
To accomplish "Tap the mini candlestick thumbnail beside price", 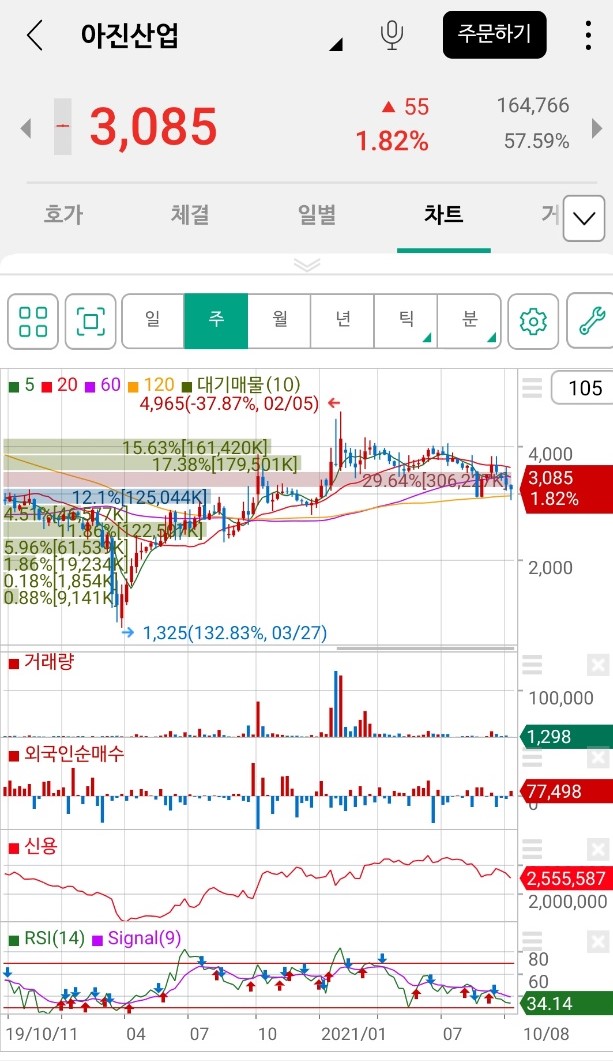I will pyautogui.click(x=62, y=127).
